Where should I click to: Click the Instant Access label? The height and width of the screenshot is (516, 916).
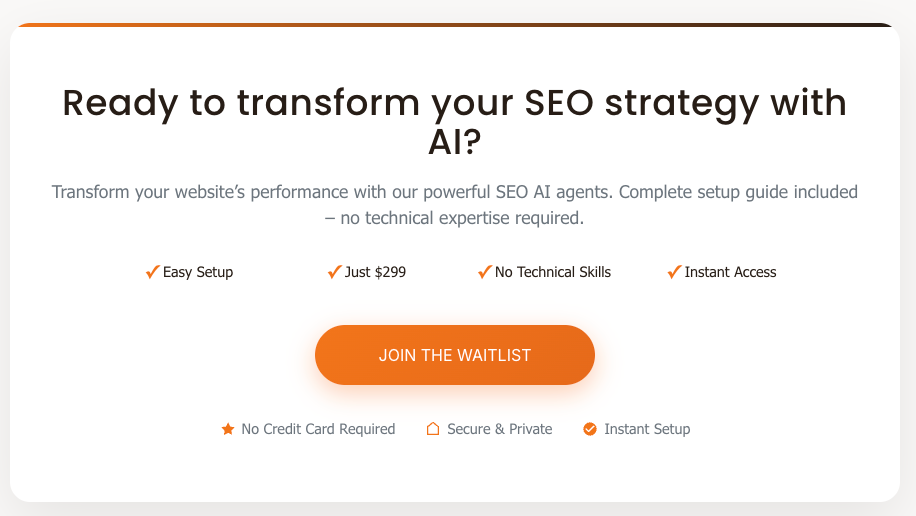coord(730,272)
